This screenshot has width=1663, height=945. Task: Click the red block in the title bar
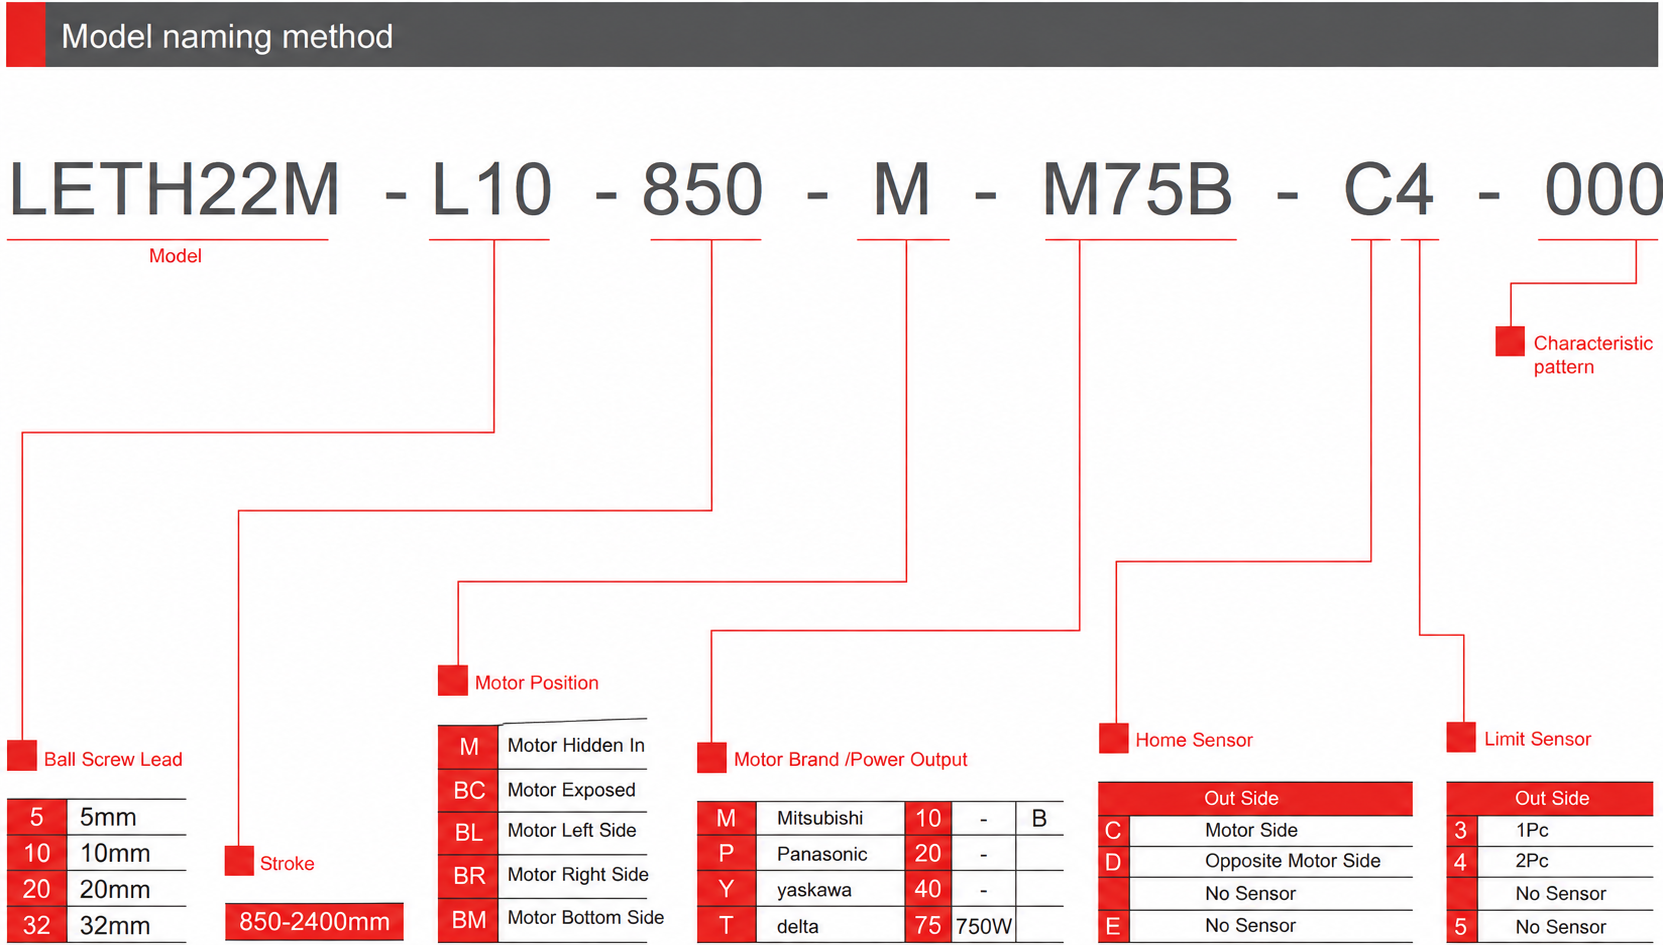26,35
